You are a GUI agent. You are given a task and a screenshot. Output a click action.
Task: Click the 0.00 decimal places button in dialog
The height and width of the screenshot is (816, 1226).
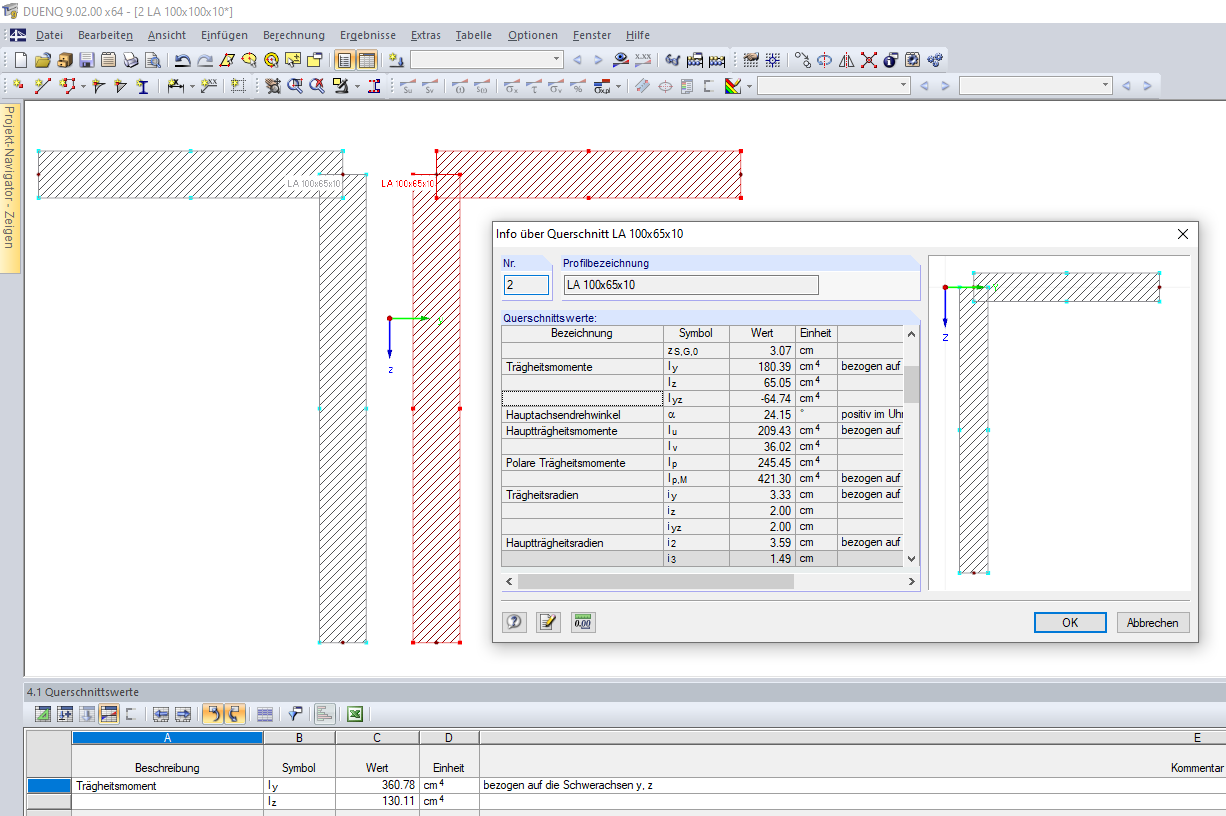pyautogui.click(x=583, y=622)
